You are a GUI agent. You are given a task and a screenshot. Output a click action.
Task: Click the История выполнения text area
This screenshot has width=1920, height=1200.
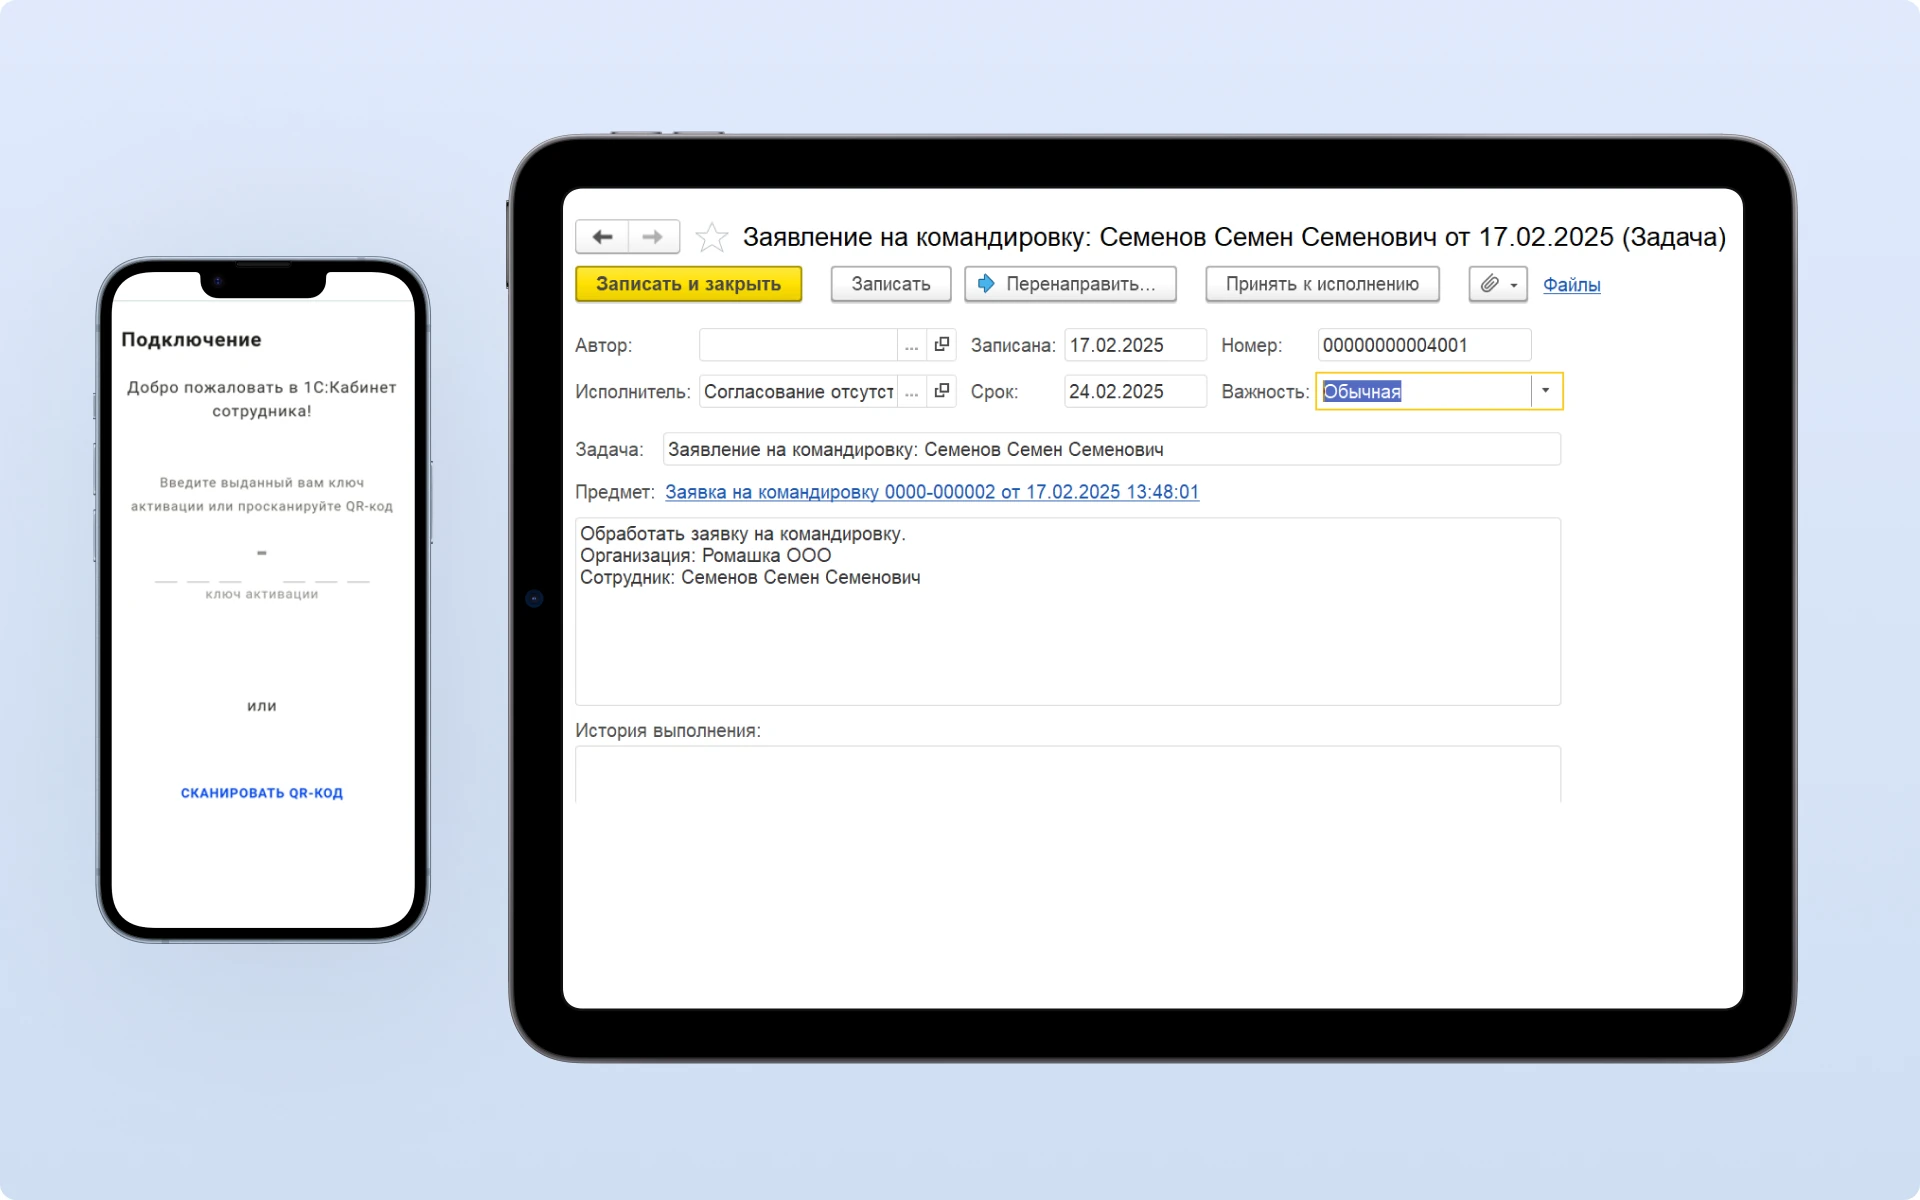1067,774
